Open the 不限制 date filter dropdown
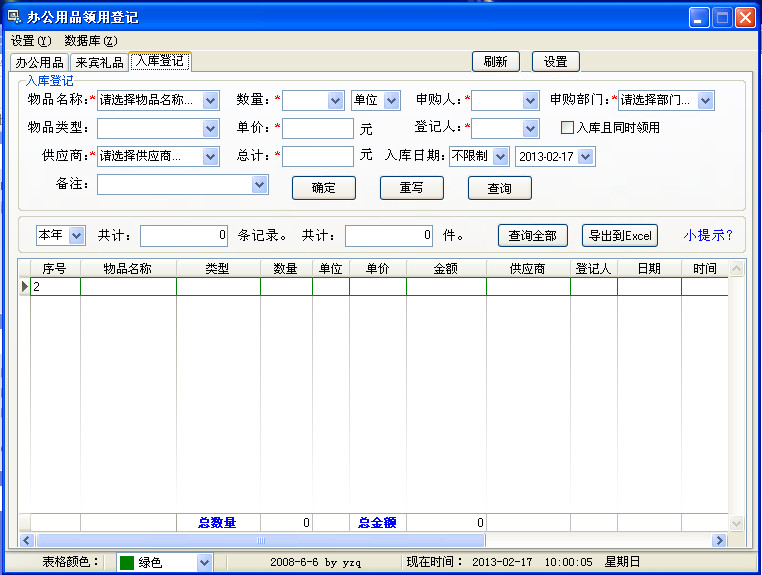This screenshot has width=762, height=575. pyautogui.click(x=501, y=157)
